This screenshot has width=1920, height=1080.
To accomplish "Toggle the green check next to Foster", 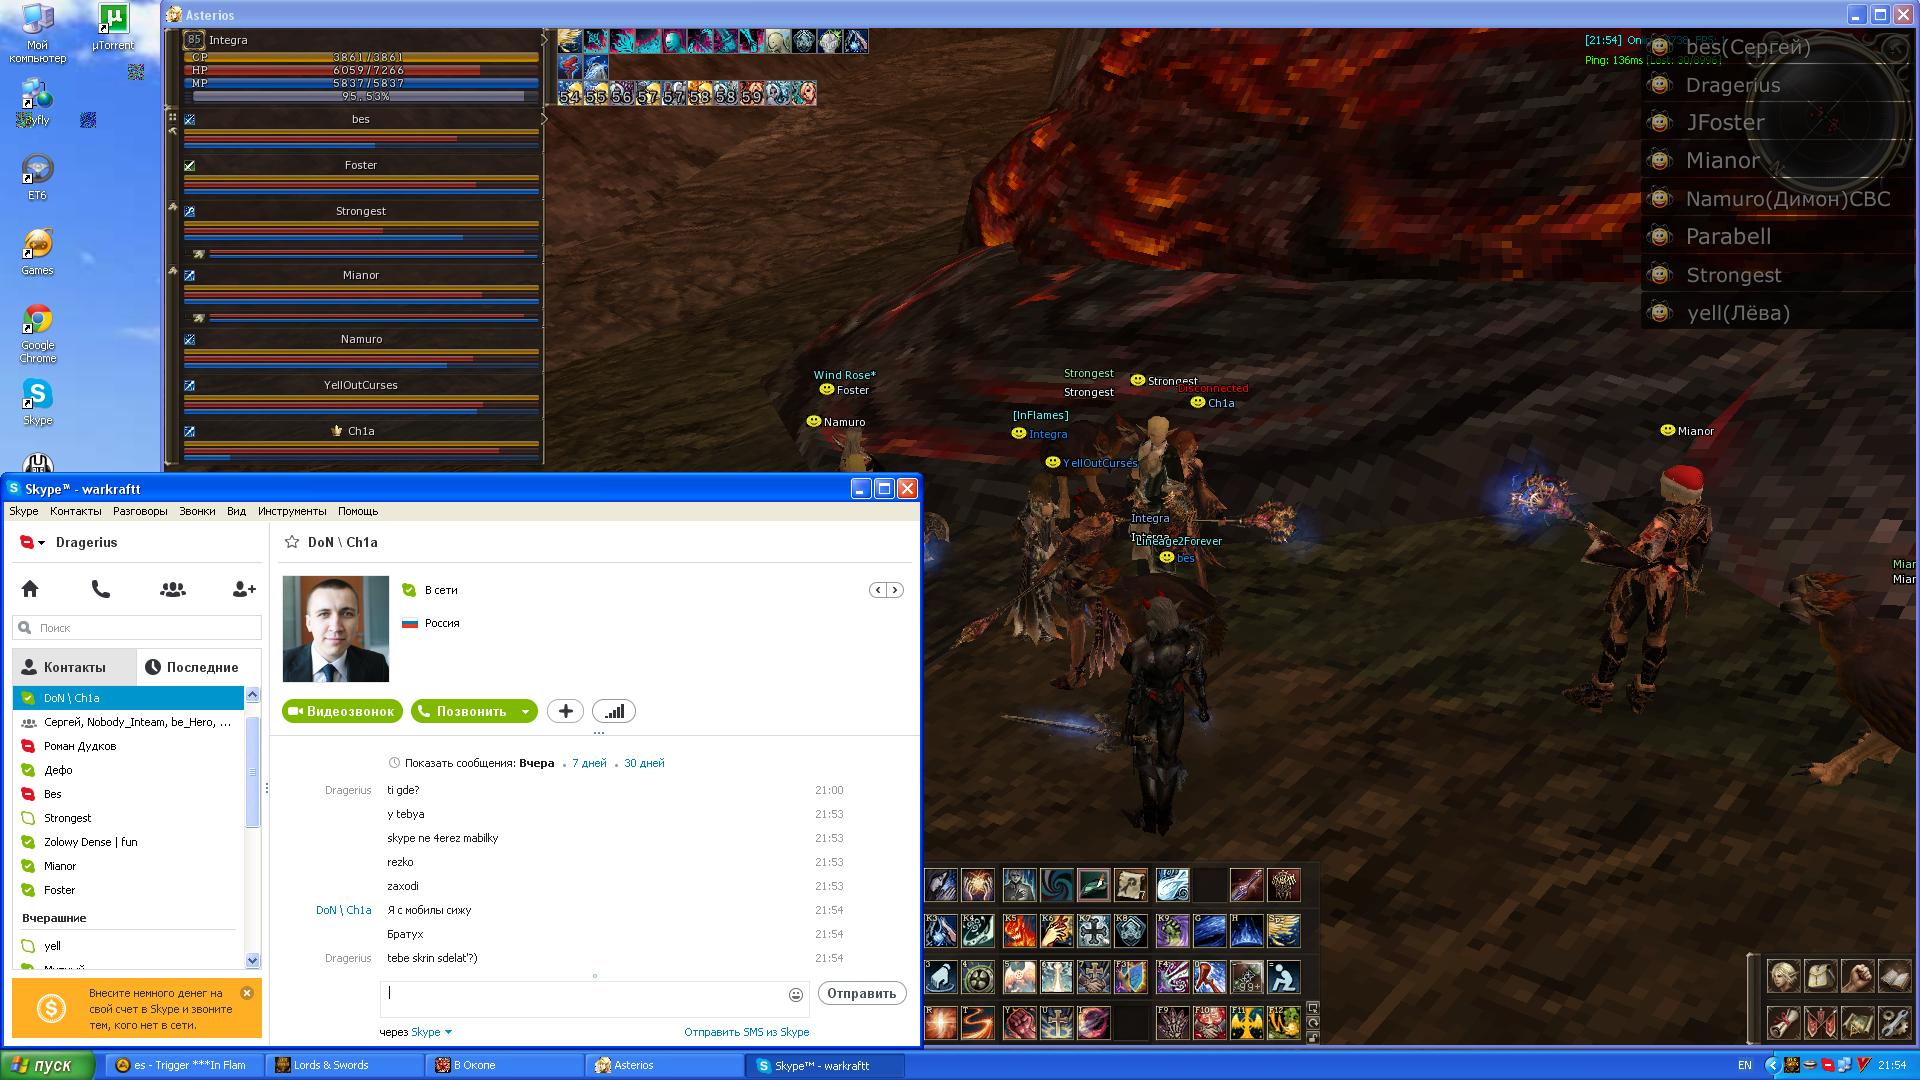I will tap(190, 166).
